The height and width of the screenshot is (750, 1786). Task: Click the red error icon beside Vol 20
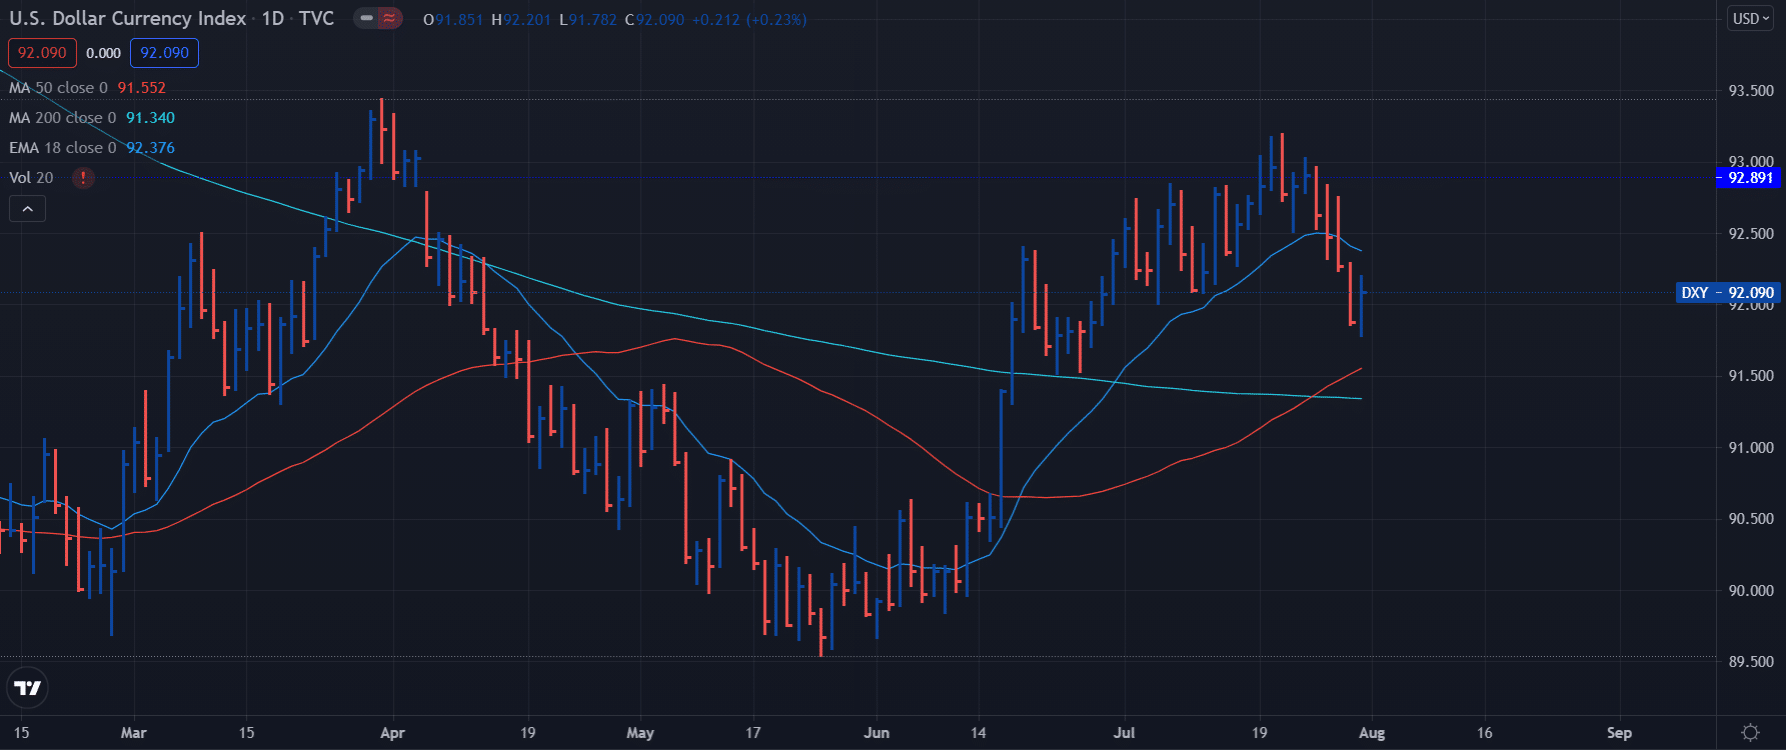(x=83, y=178)
